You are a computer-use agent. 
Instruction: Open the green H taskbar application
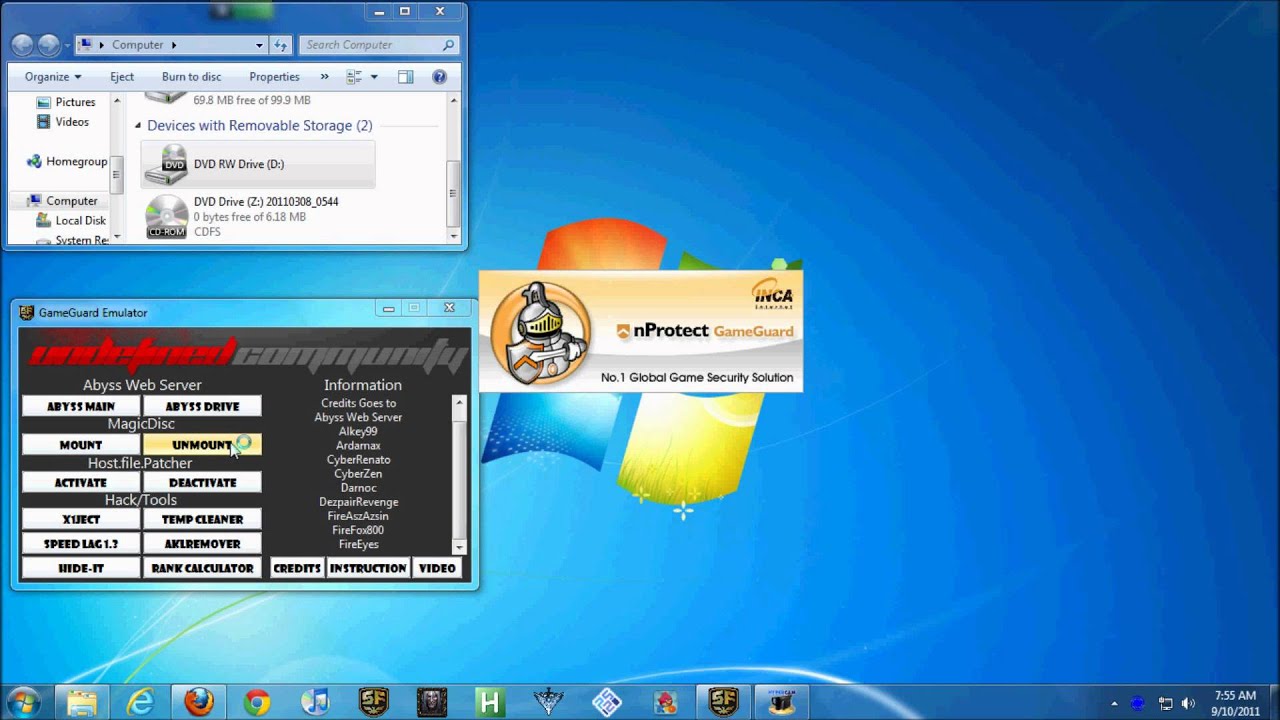489,702
